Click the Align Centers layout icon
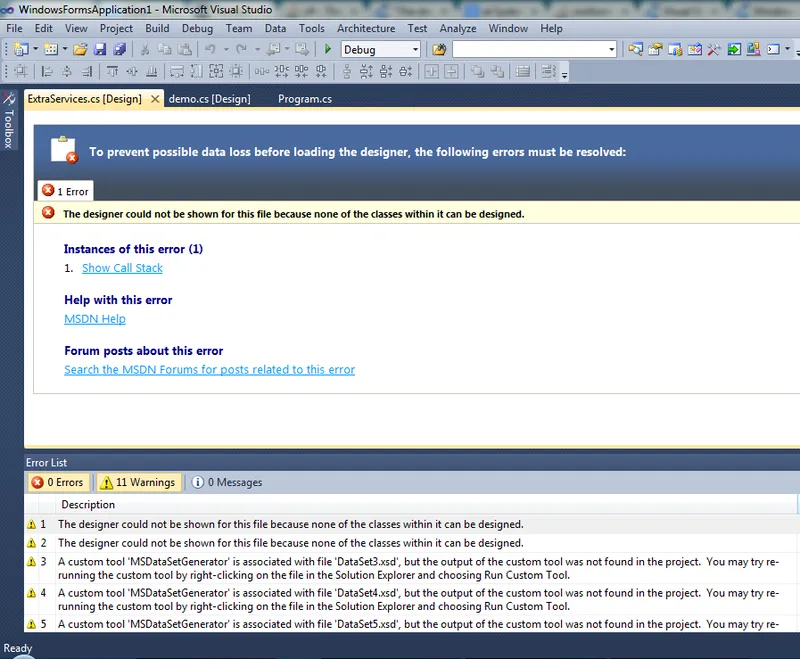Image resolution: width=800 pixels, height=659 pixels. tap(67, 71)
